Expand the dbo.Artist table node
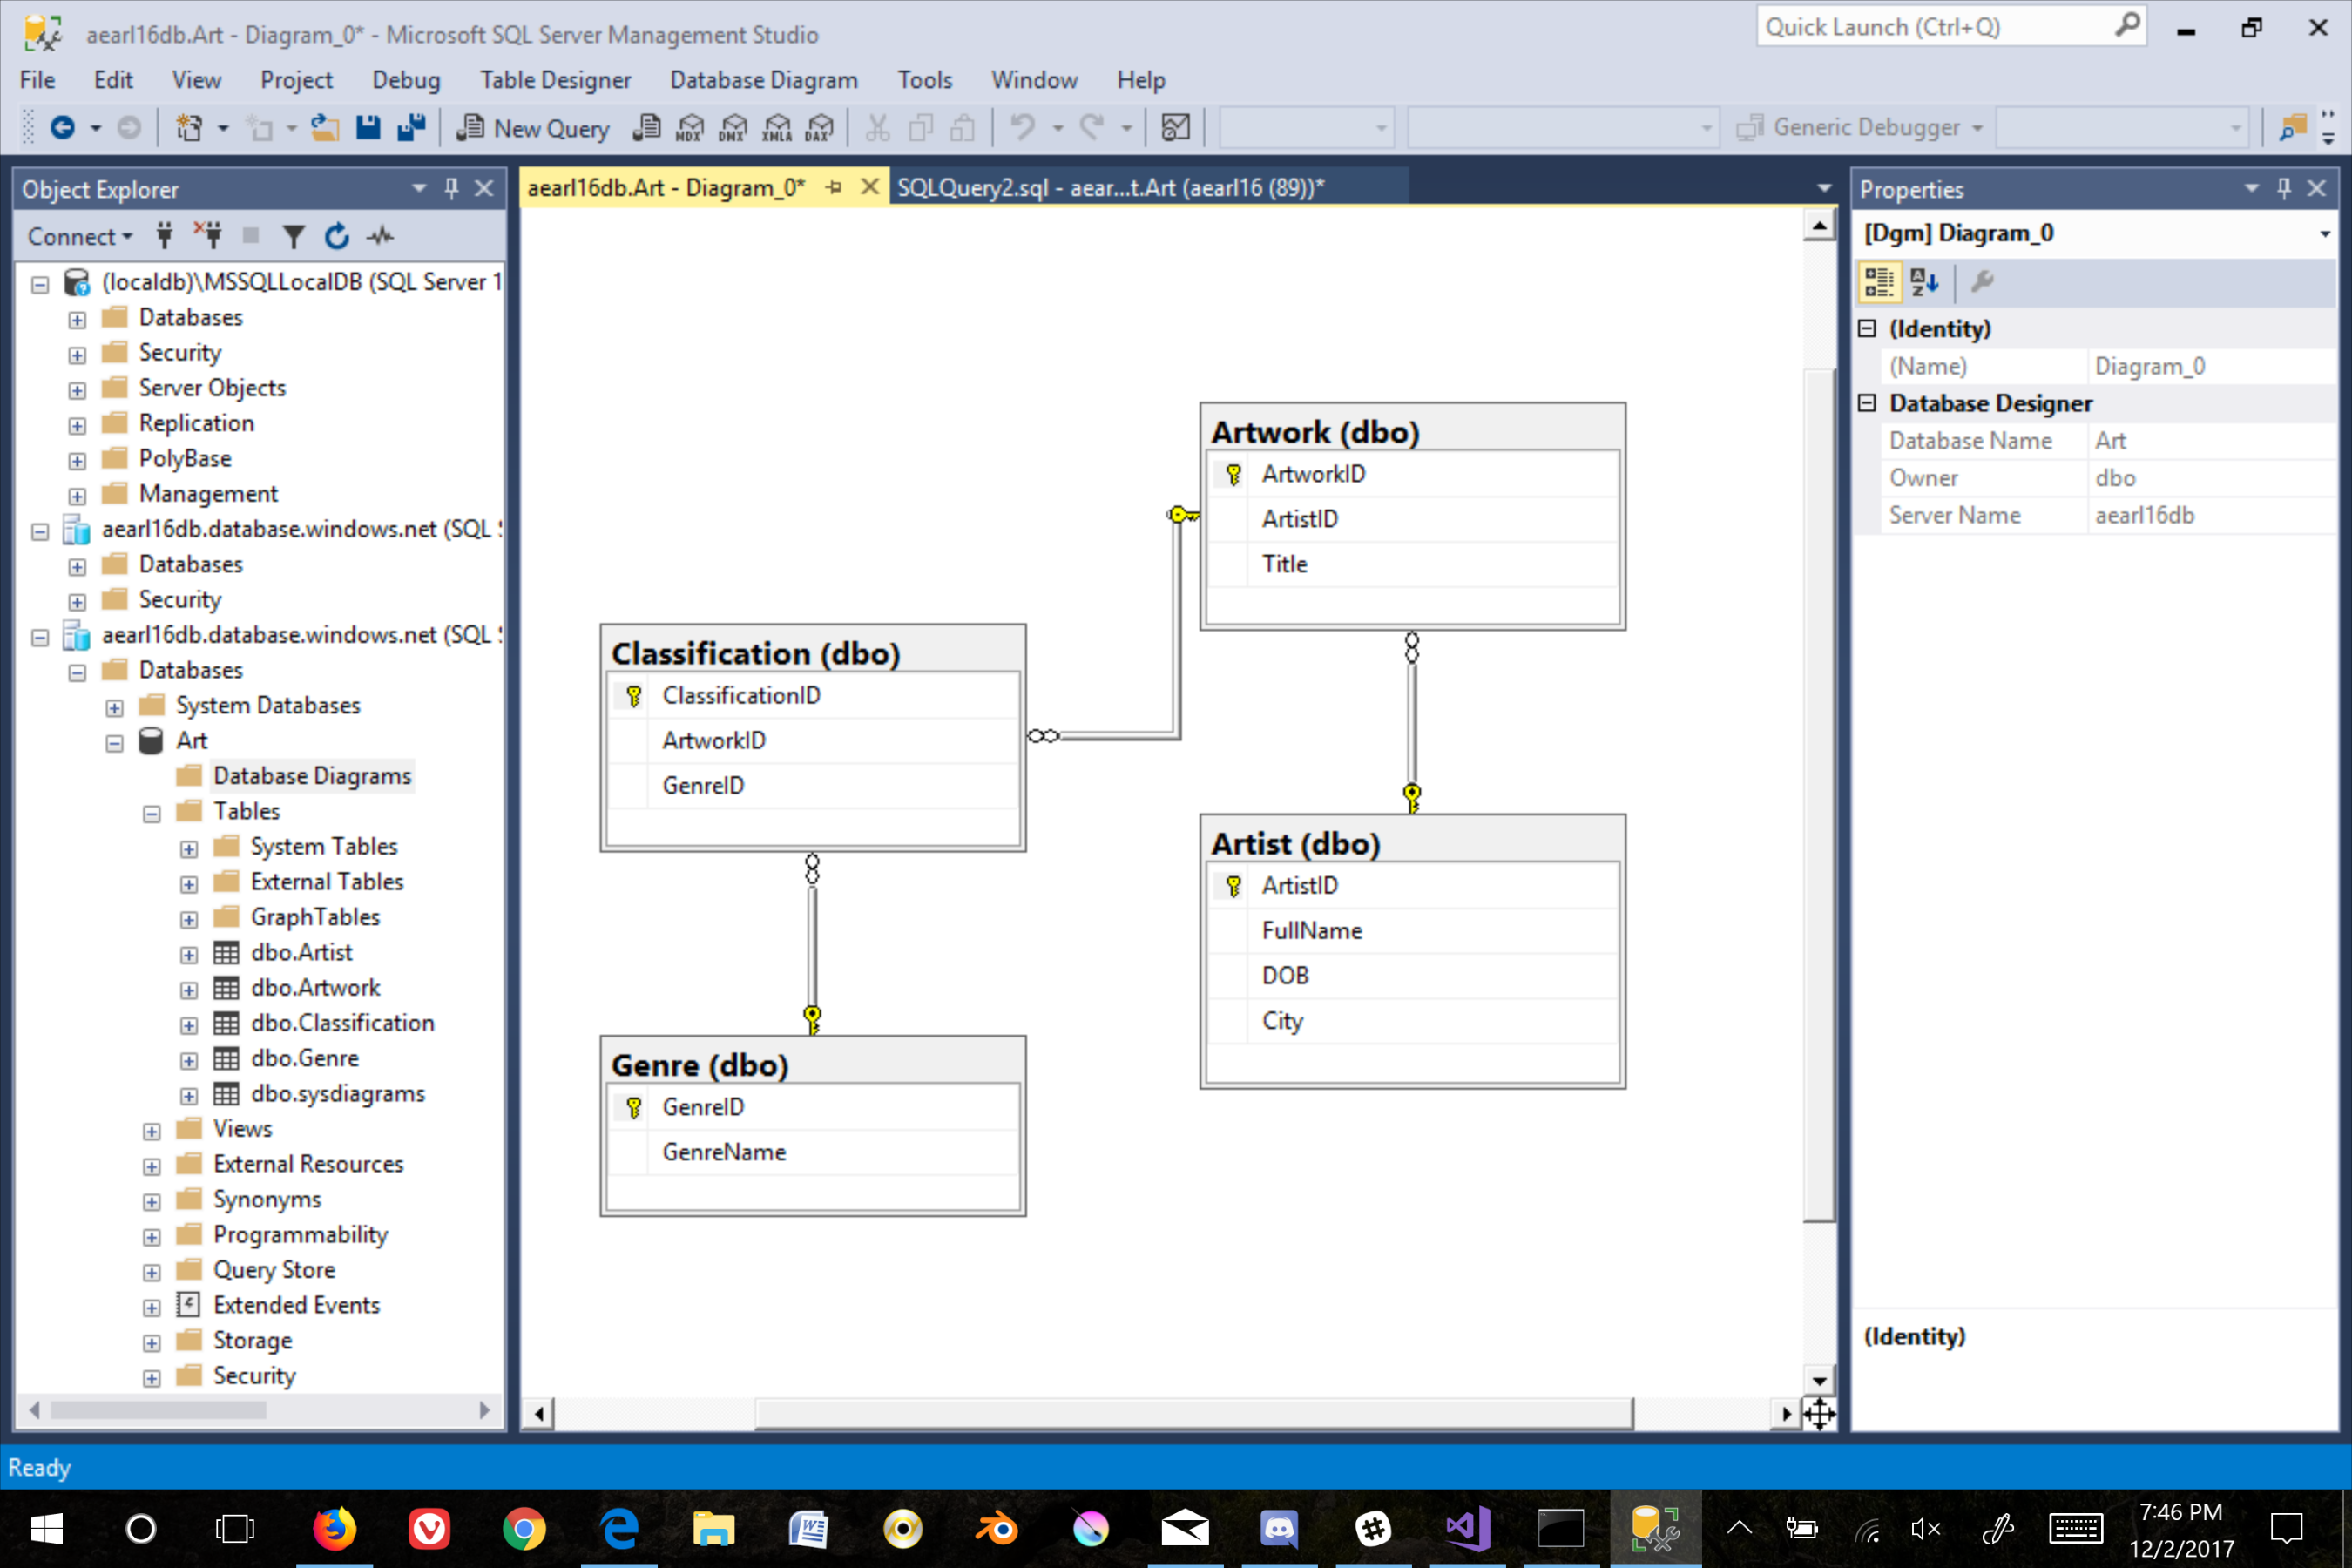This screenshot has width=2352, height=1568. coord(189,954)
